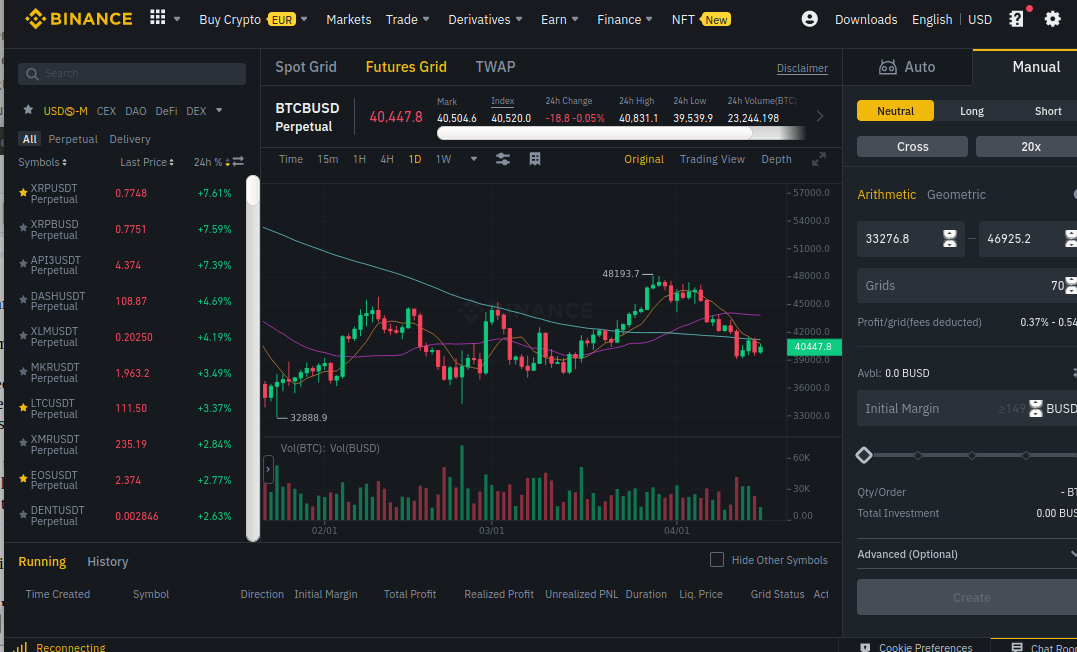Open the Disclaimer link
The image size is (1077, 652).
pos(802,68)
